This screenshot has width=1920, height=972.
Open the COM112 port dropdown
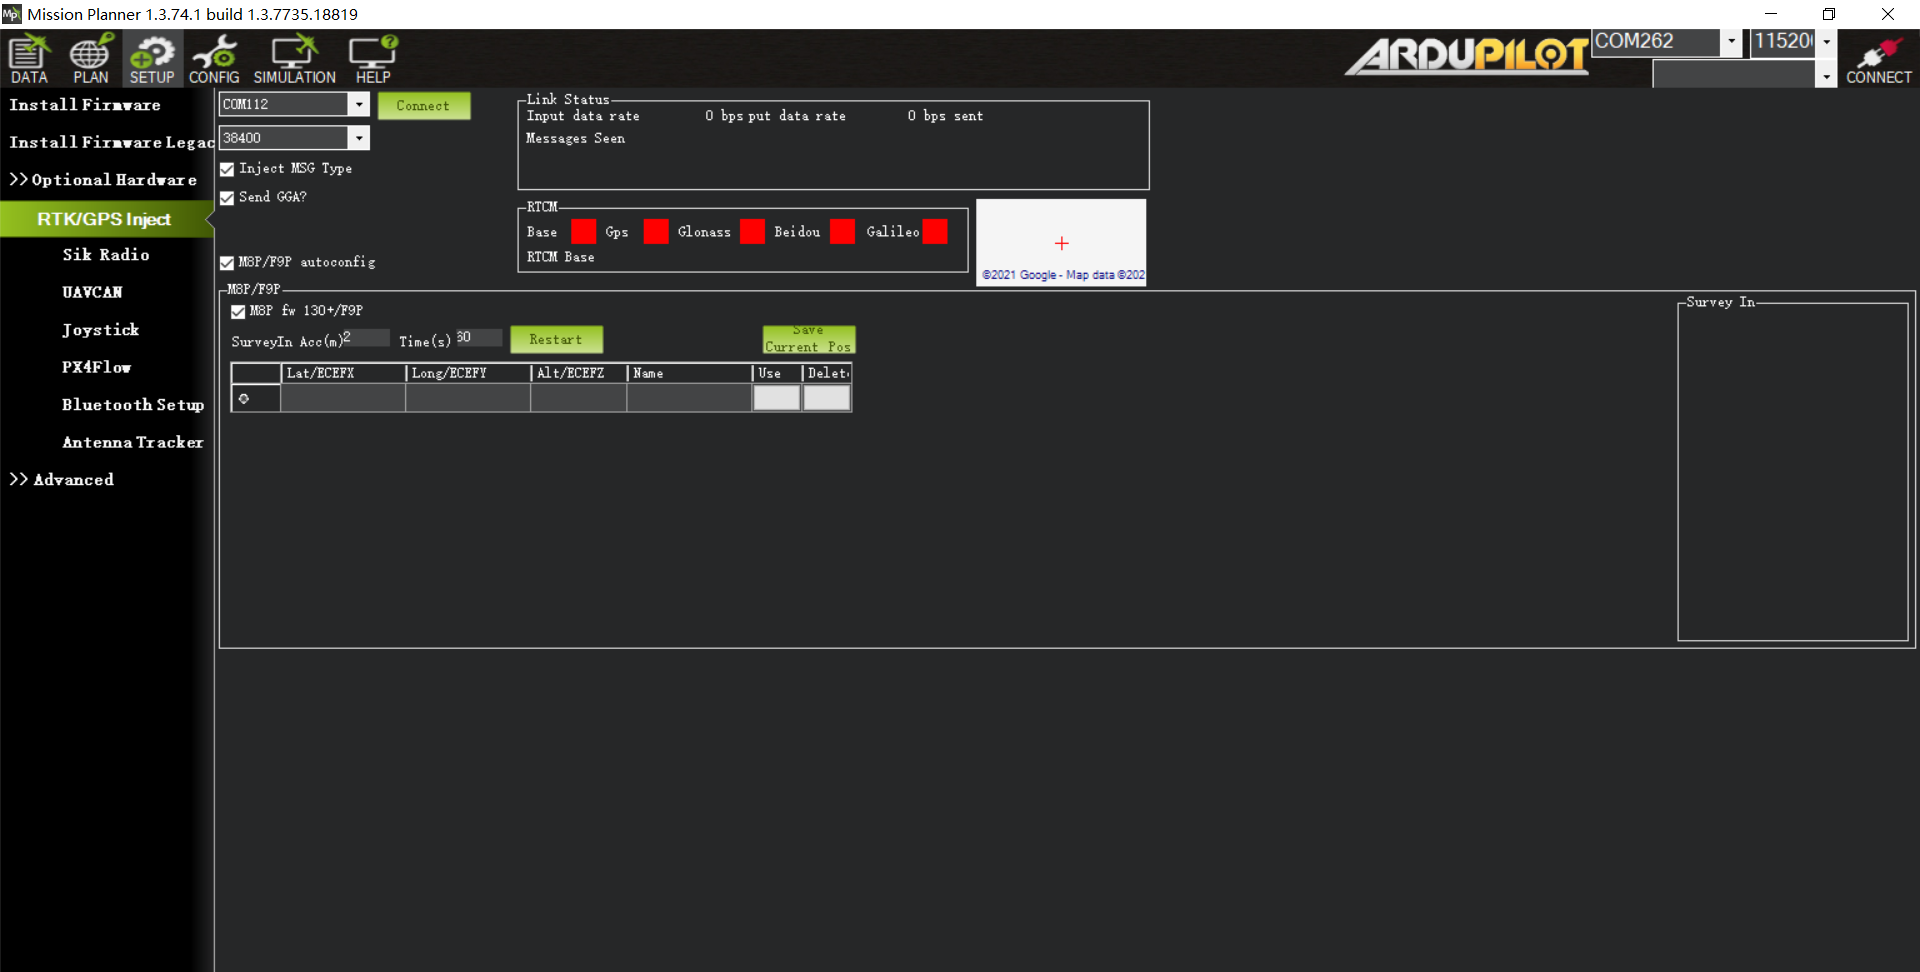[359, 104]
